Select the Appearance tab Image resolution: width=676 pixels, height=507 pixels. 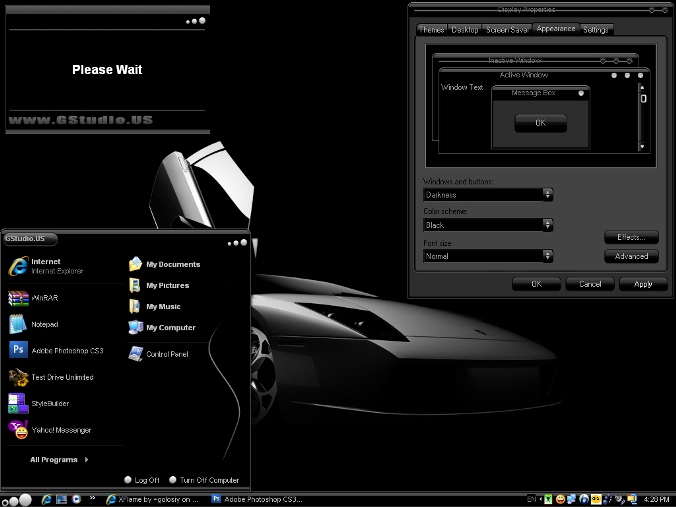(556, 29)
